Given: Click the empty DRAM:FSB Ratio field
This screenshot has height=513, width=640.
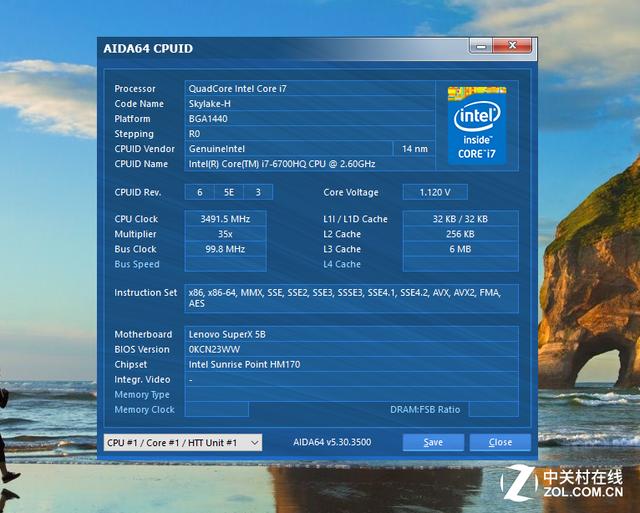Looking at the screenshot, I should 494,409.
